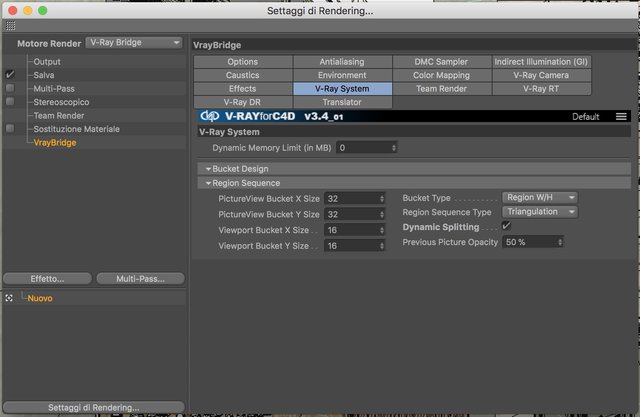
Task: Open the Region Sequence Type dropdown
Action: click(540, 212)
